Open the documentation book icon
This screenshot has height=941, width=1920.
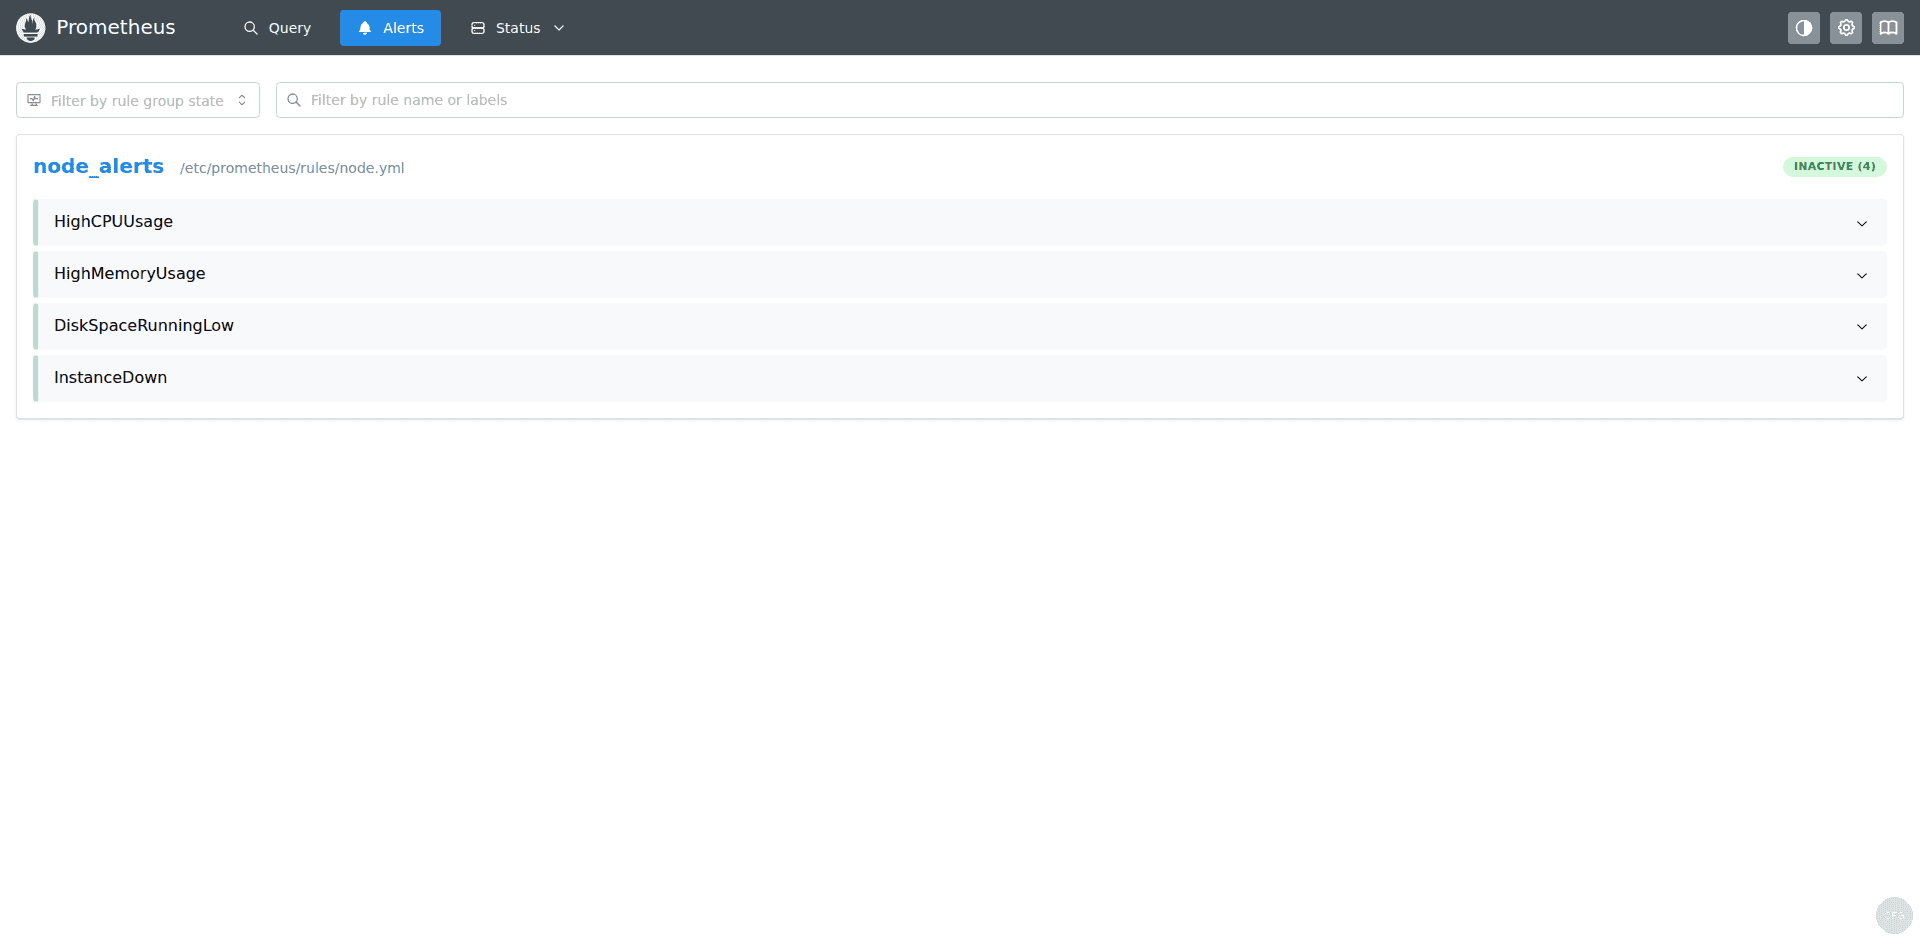(x=1888, y=27)
